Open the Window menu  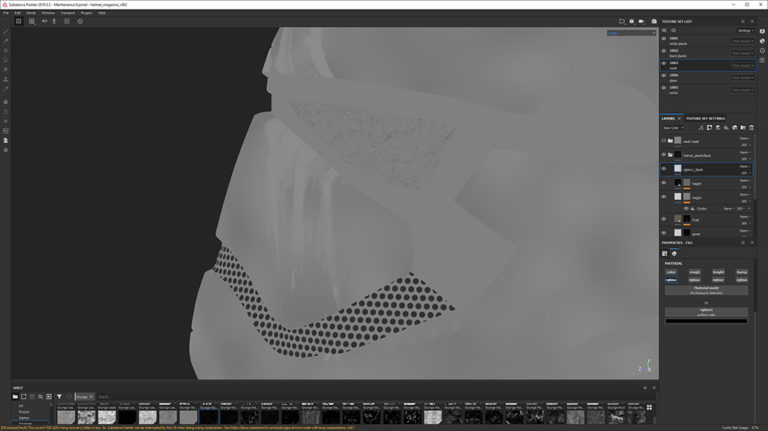point(48,13)
